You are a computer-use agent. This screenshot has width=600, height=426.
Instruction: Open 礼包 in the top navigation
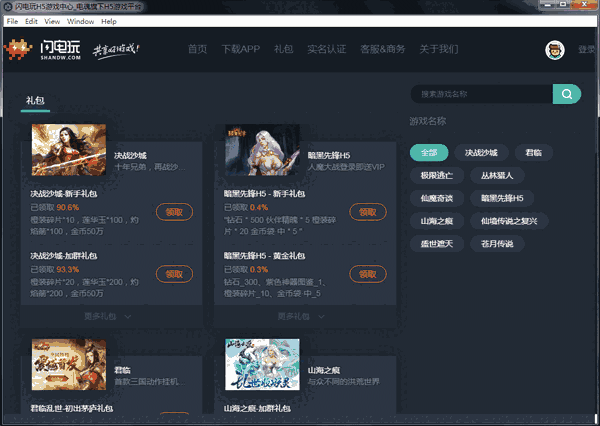(x=284, y=49)
